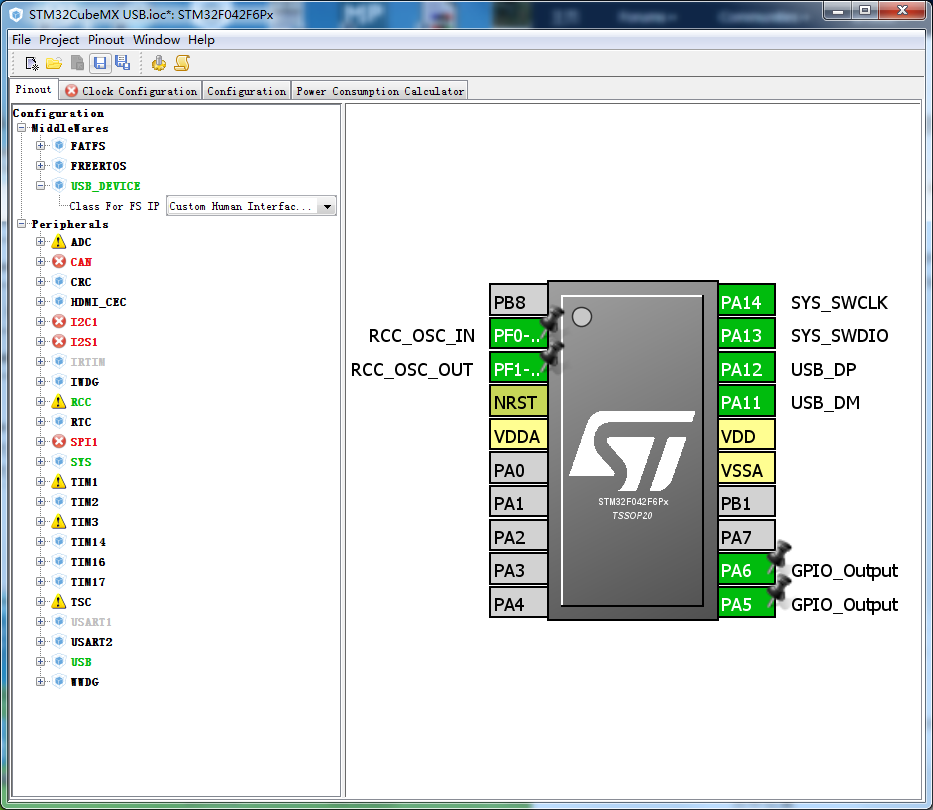Expand the TIM2 peripheral node
Screen dimensions: 933x810
tap(40, 502)
